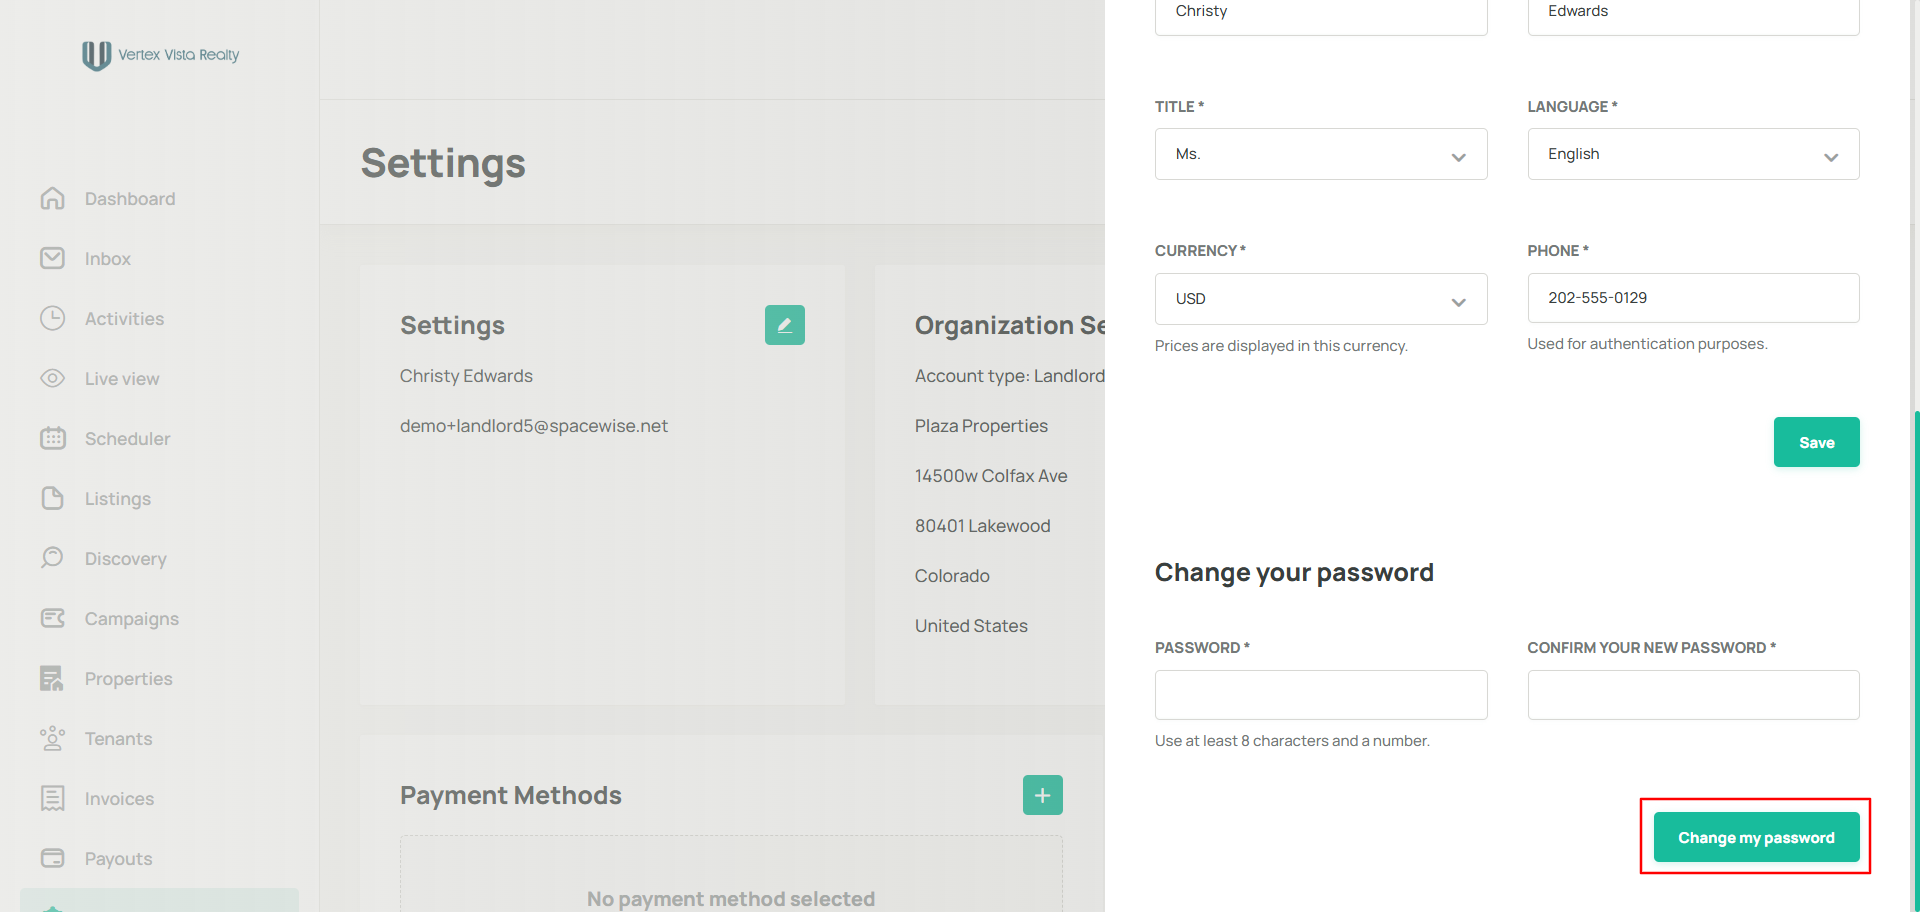Focus the Confirm your new password field
Image resolution: width=1920 pixels, height=912 pixels.
pyautogui.click(x=1692, y=695)
